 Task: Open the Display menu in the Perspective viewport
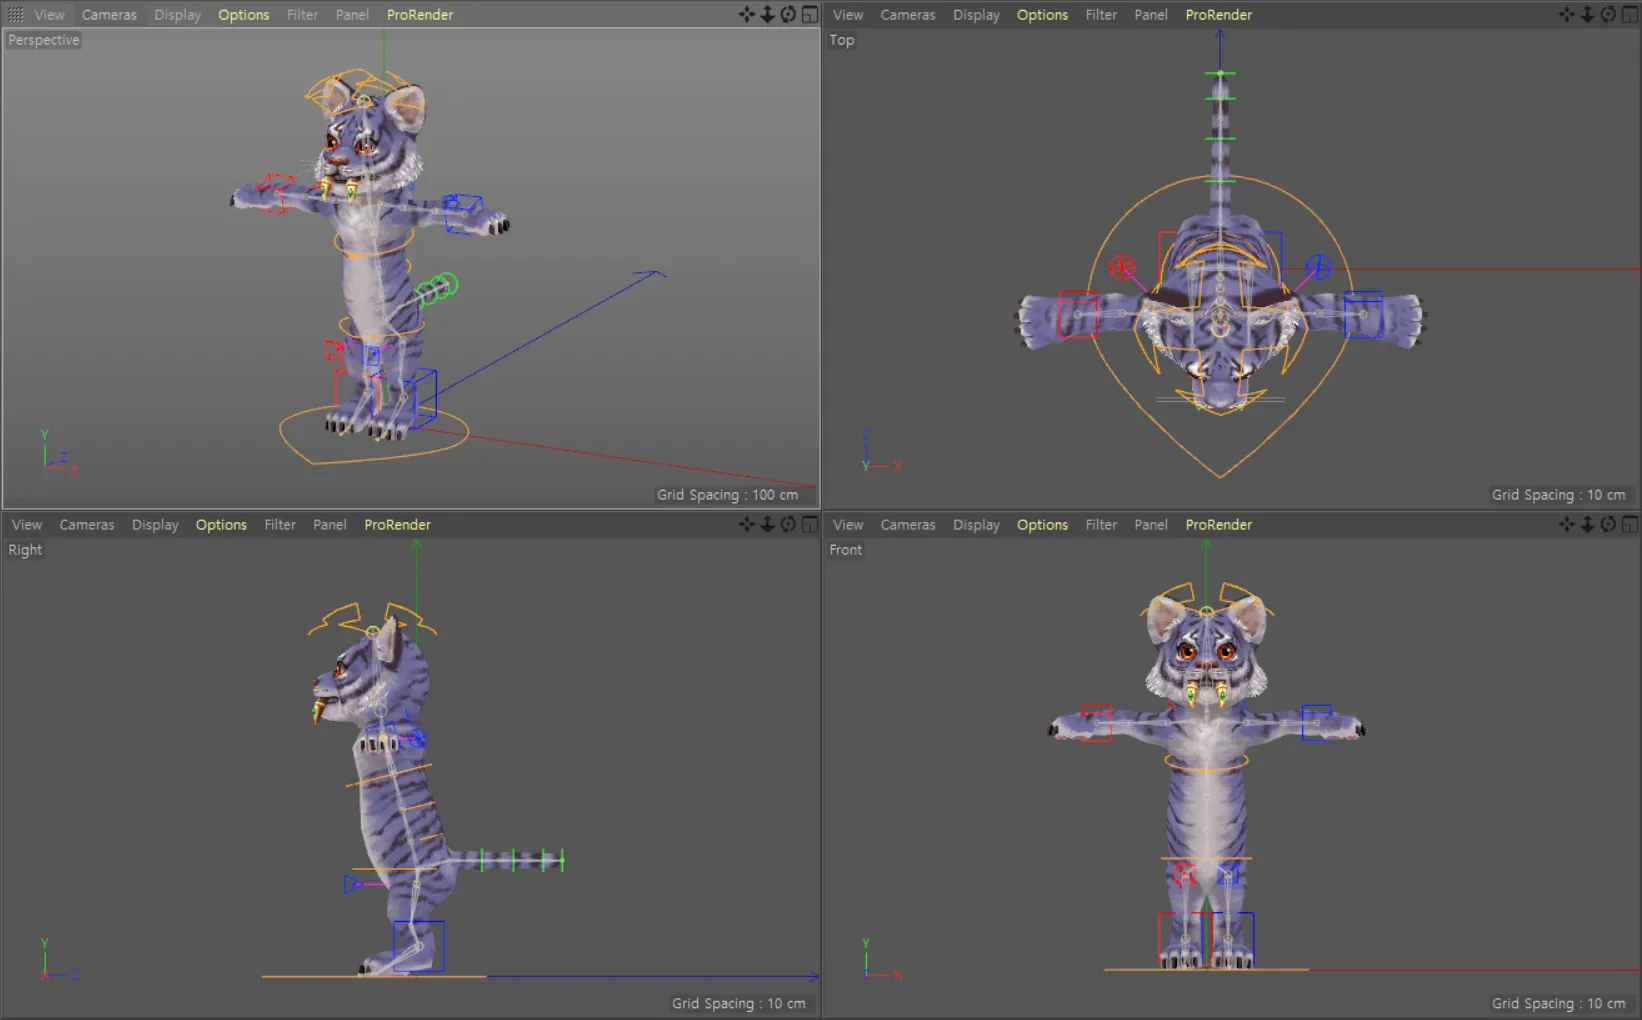coord(177,15)
